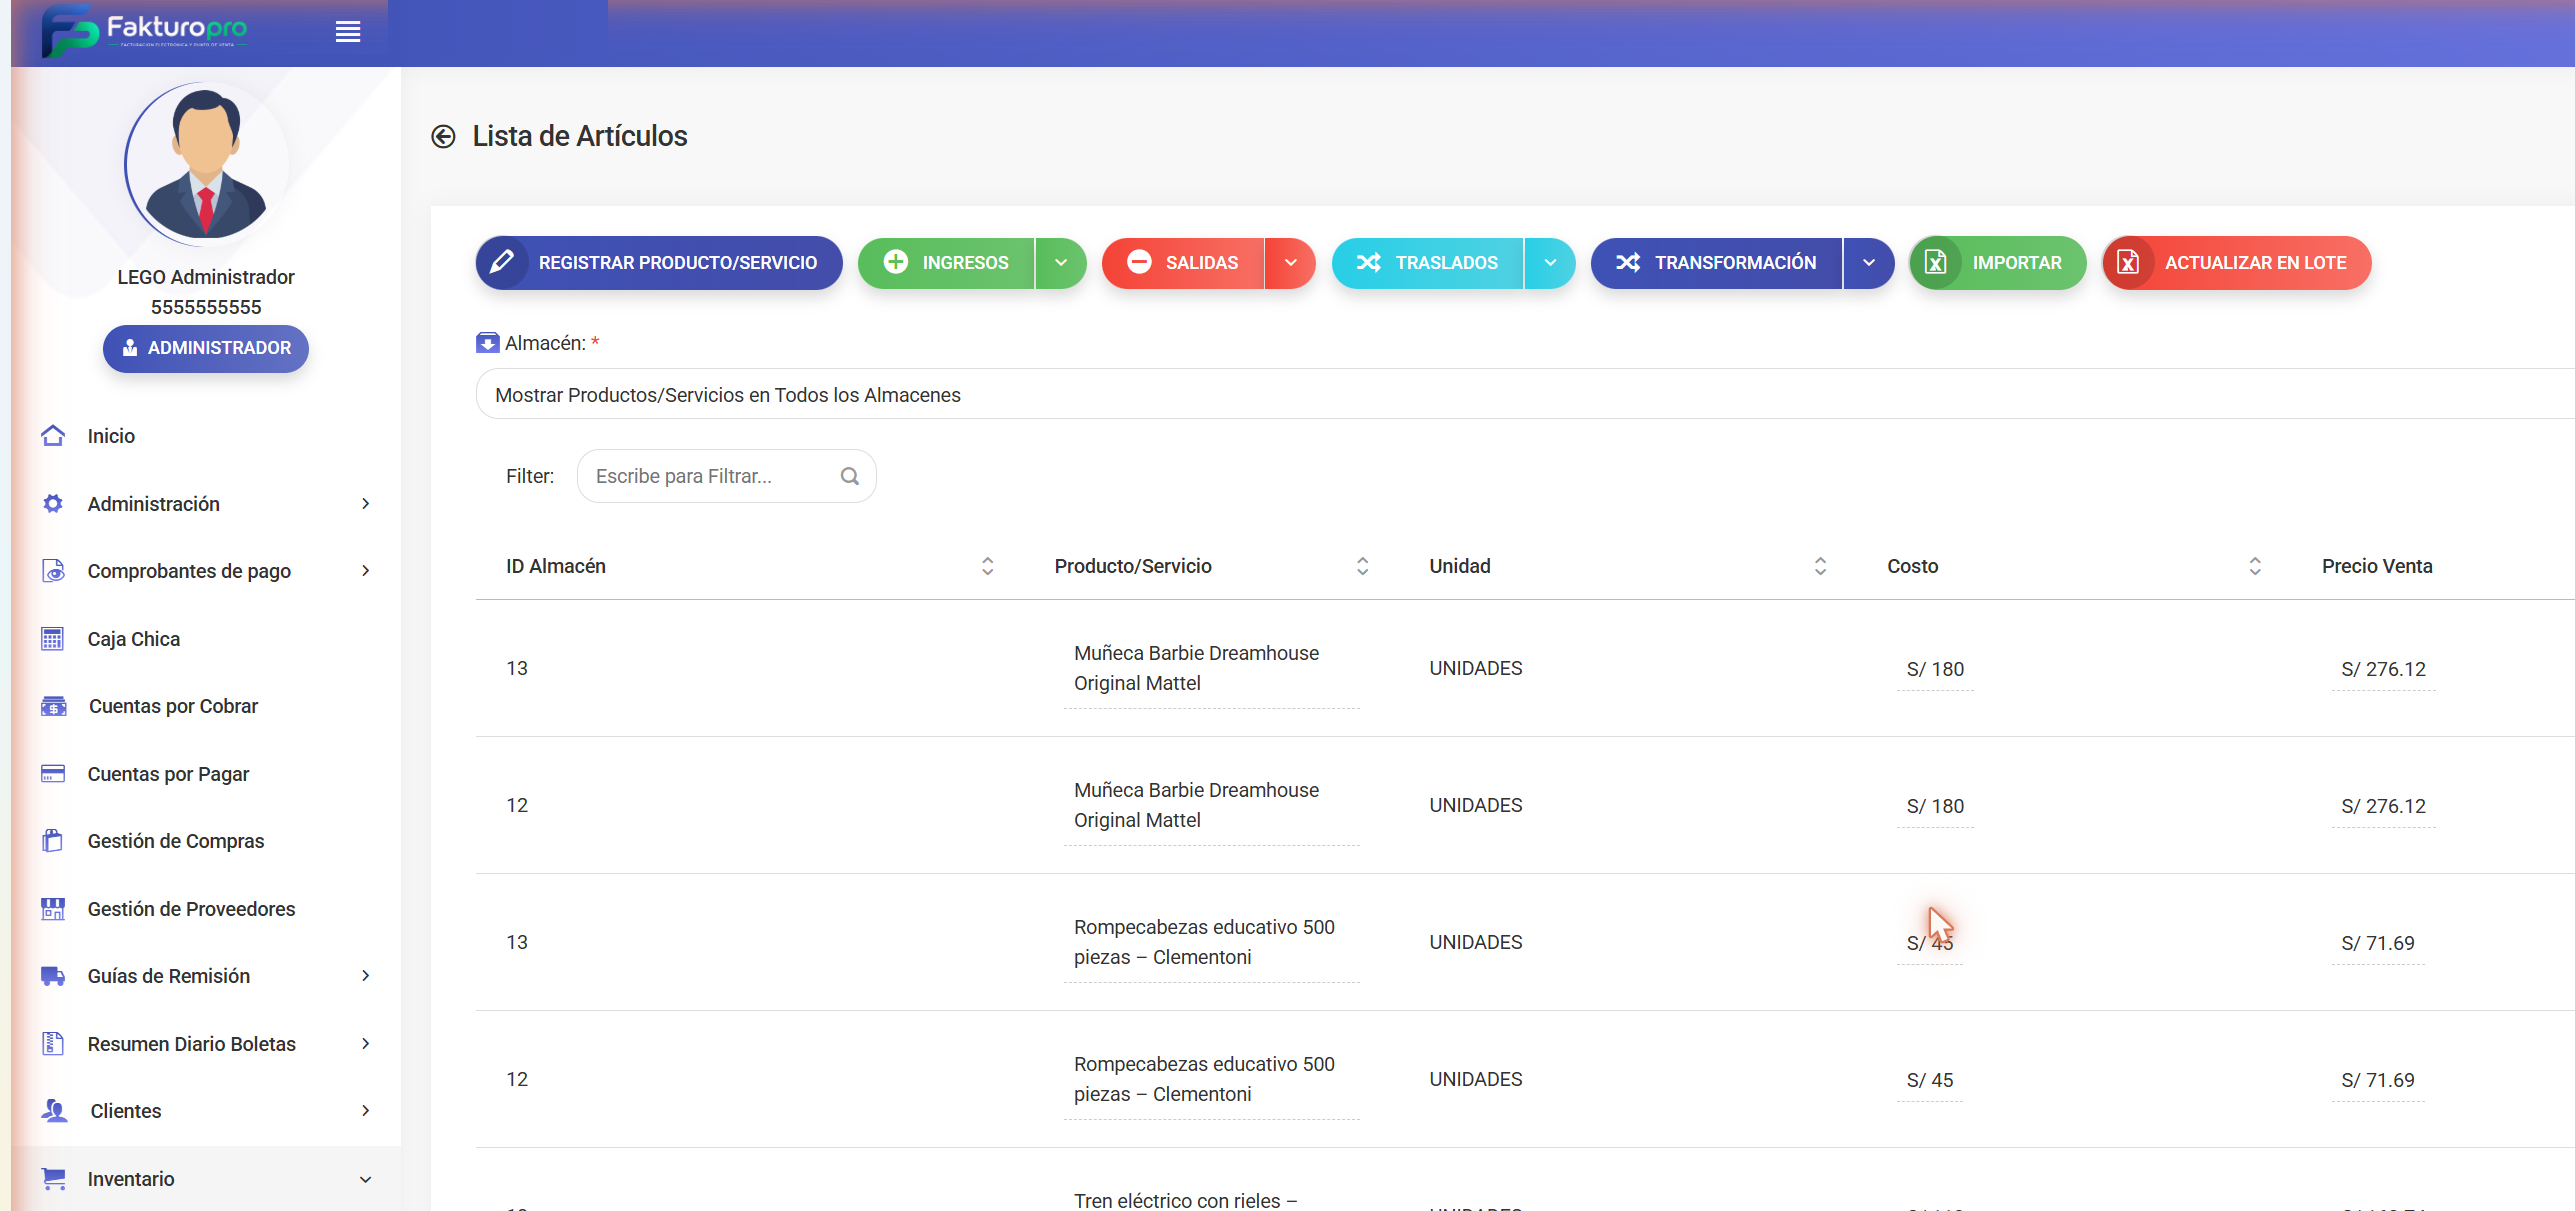Viewport: 2575px width, 1211px height.
Task: Click the SALIDAS button
Action: 1183,263
